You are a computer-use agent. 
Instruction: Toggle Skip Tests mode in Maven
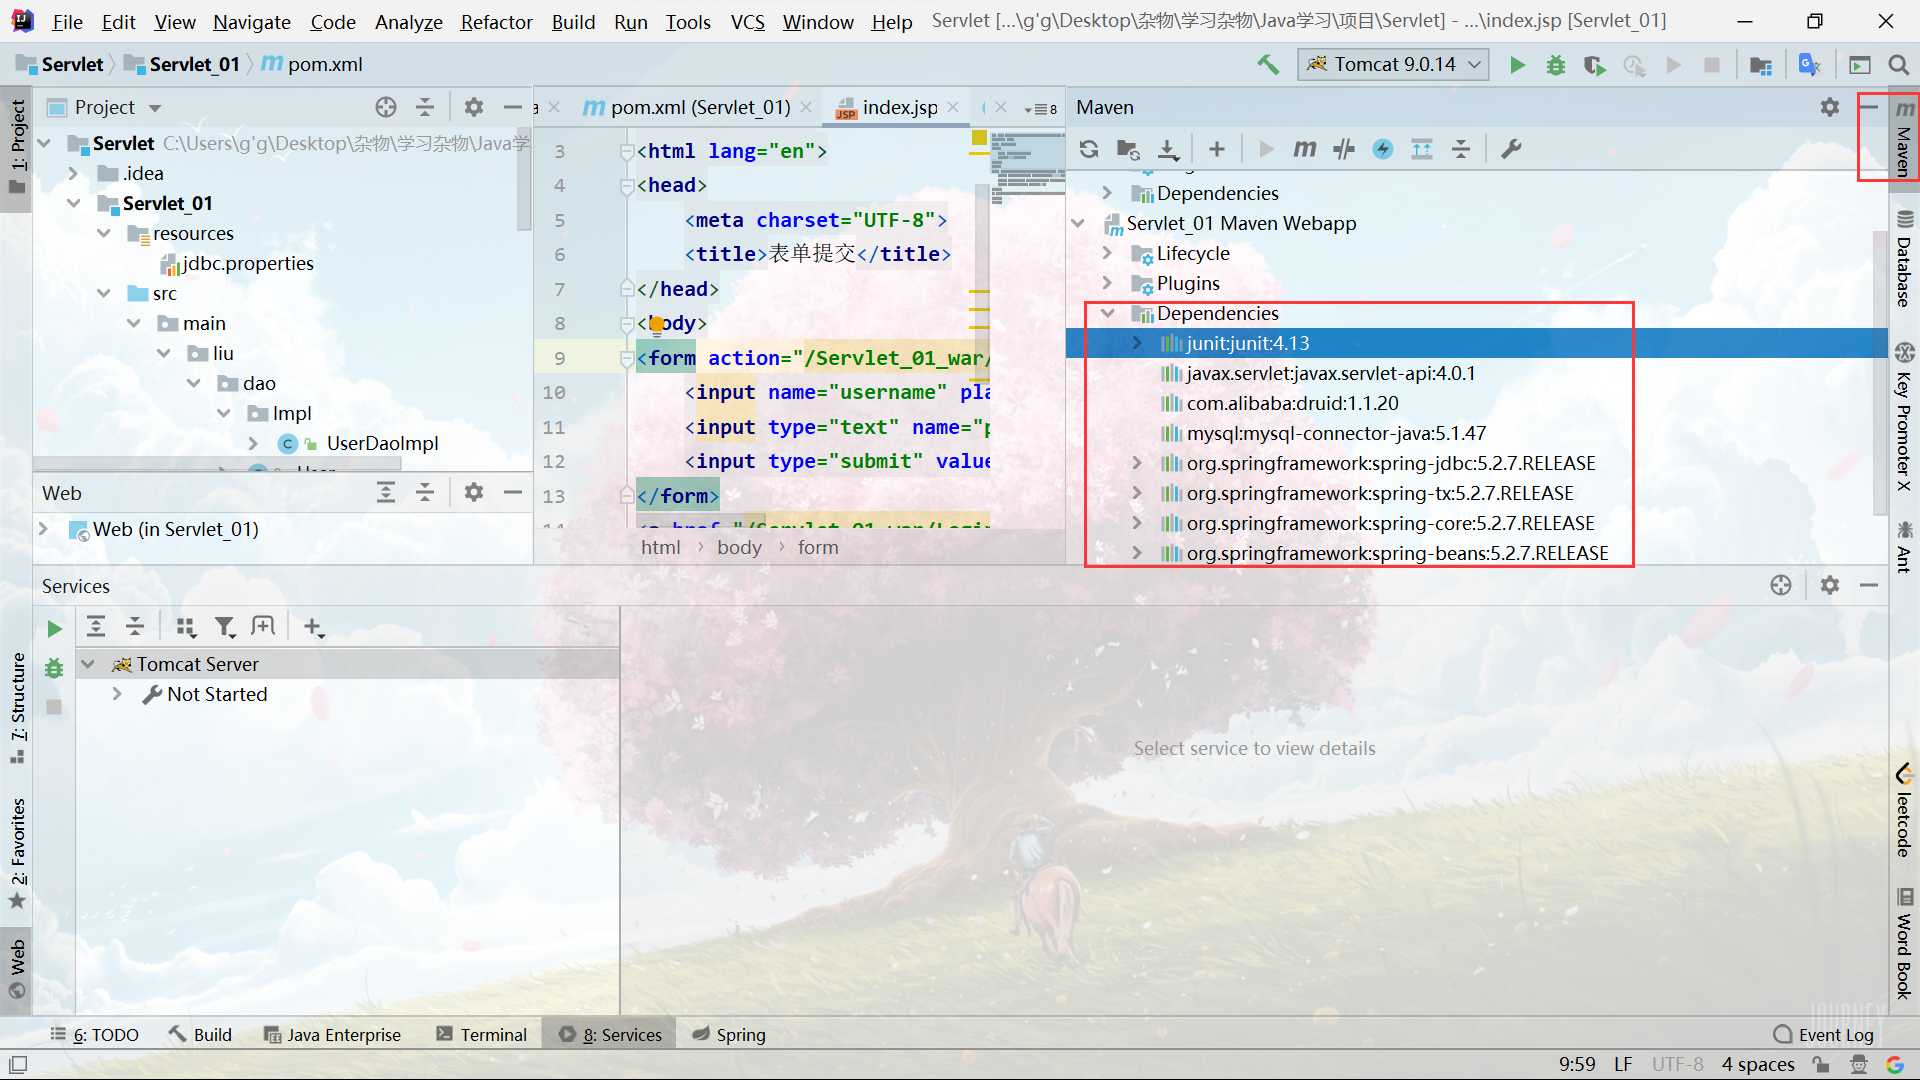point(1383,149)
